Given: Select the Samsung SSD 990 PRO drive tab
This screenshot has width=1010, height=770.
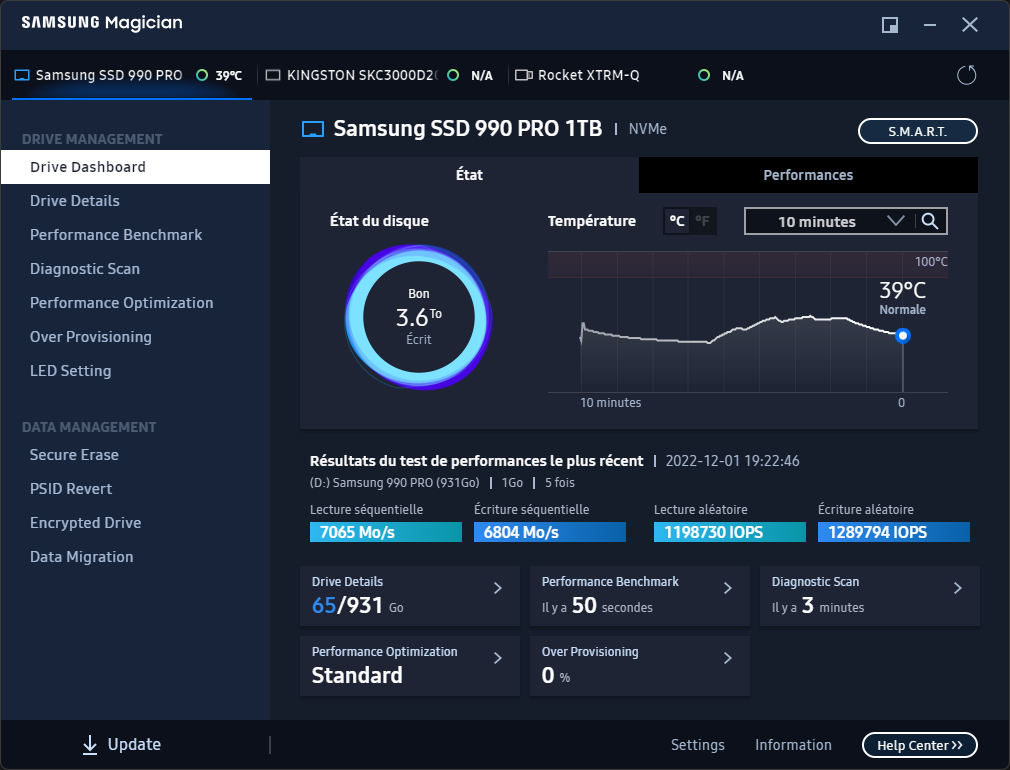Looking at the screenshot, I should tap(131, 75).
